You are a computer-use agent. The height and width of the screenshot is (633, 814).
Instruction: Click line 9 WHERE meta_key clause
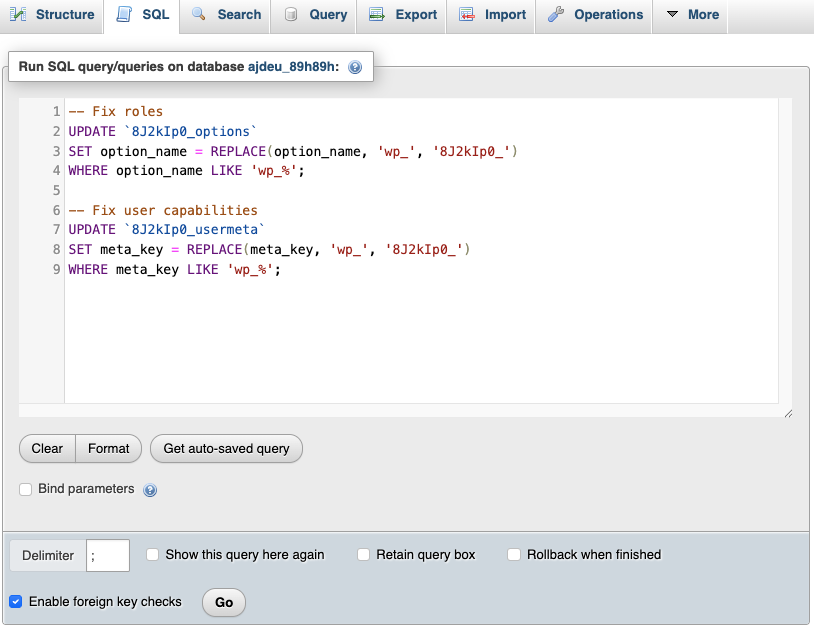pos(174,270)
